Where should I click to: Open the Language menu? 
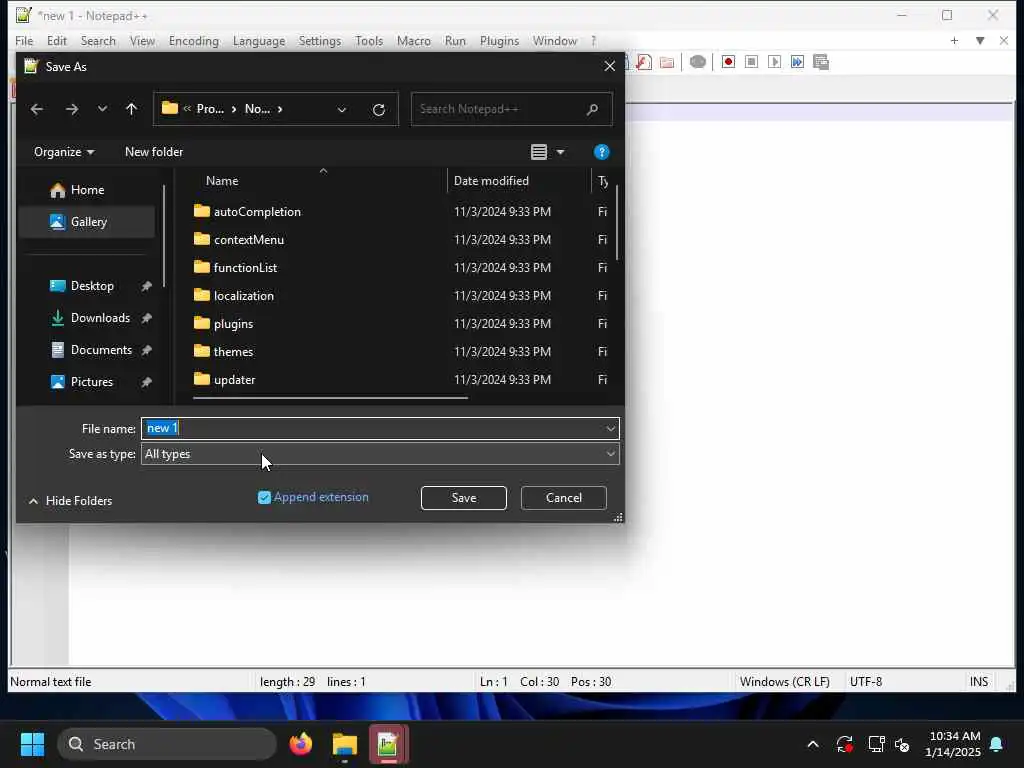click(x=259, y=40)
